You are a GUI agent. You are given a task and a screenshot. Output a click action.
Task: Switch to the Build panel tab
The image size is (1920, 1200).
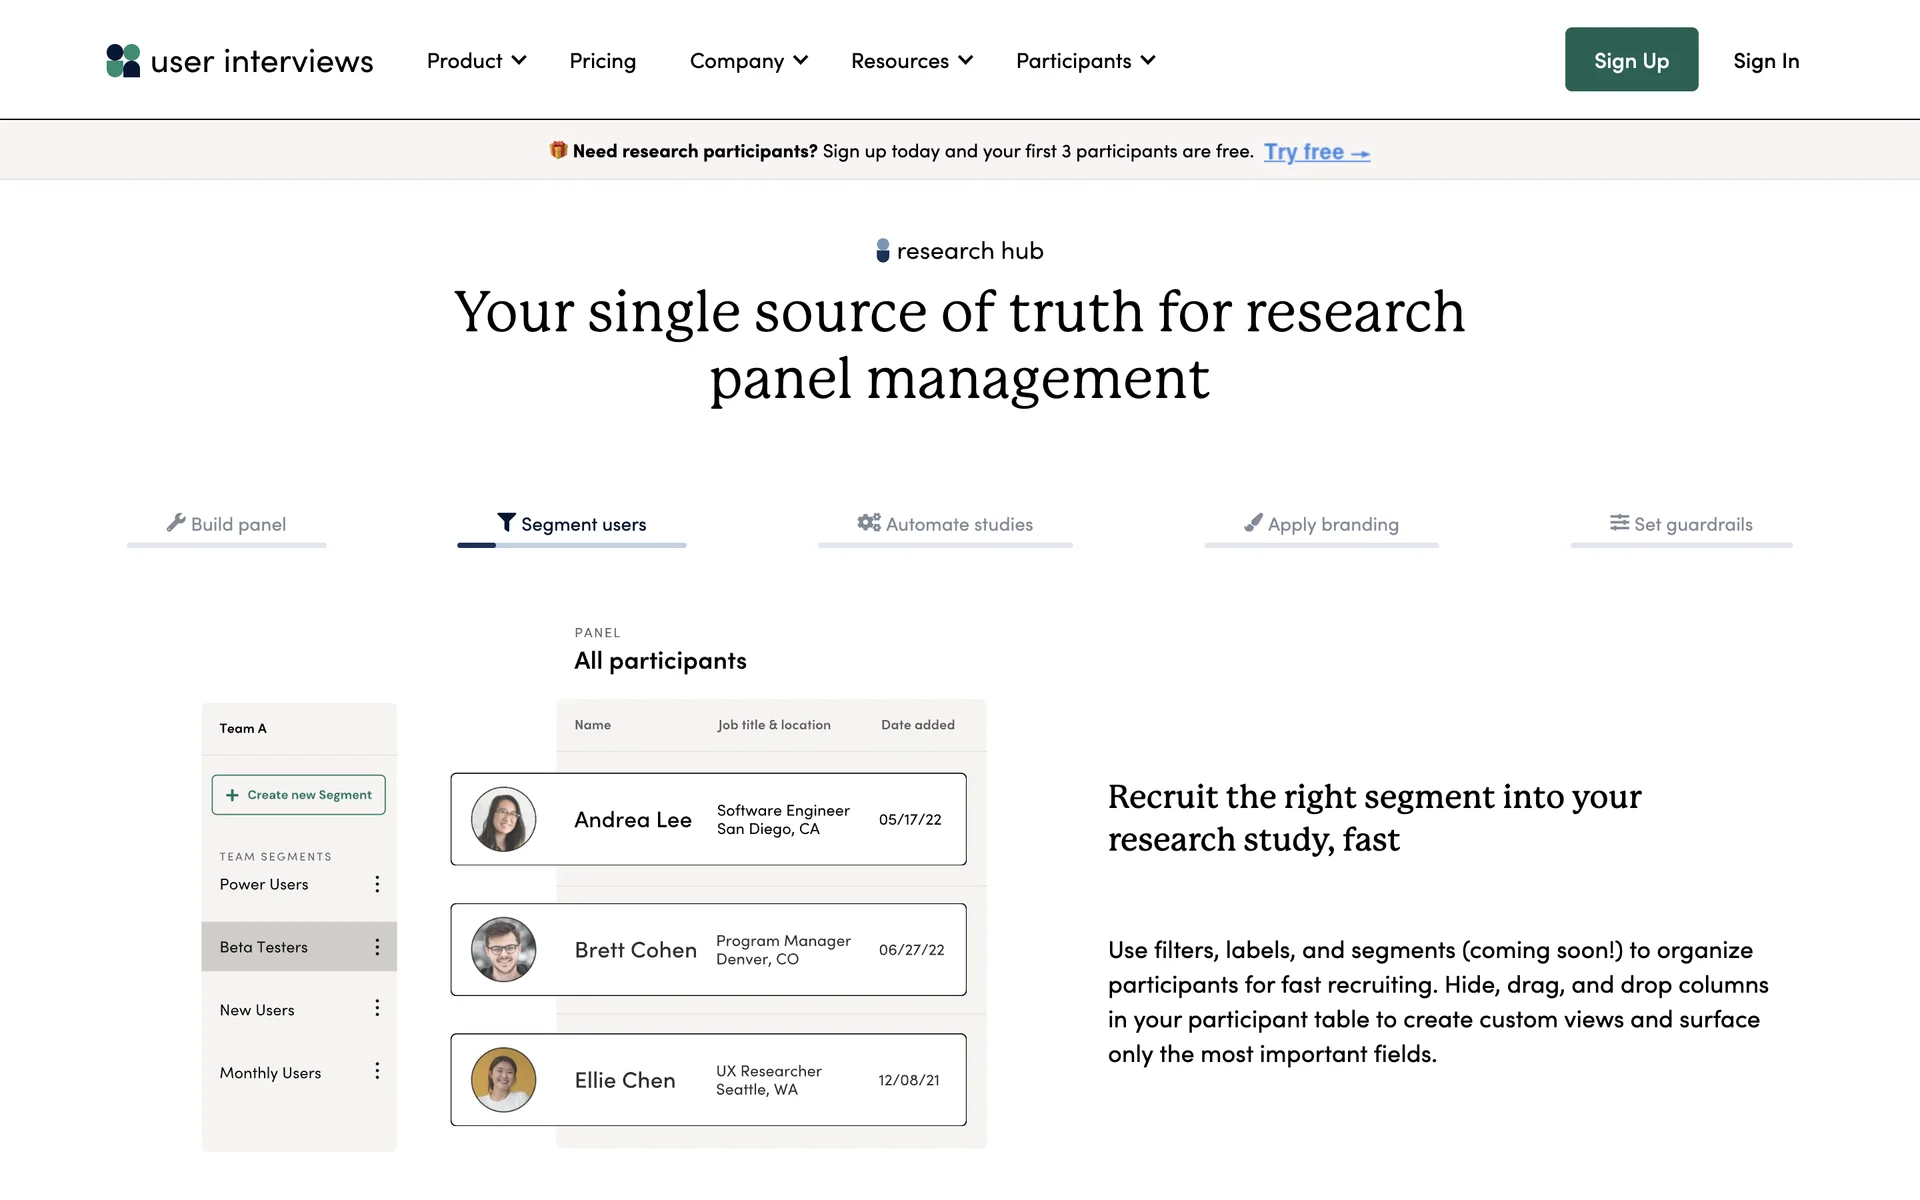pos(227,524)
